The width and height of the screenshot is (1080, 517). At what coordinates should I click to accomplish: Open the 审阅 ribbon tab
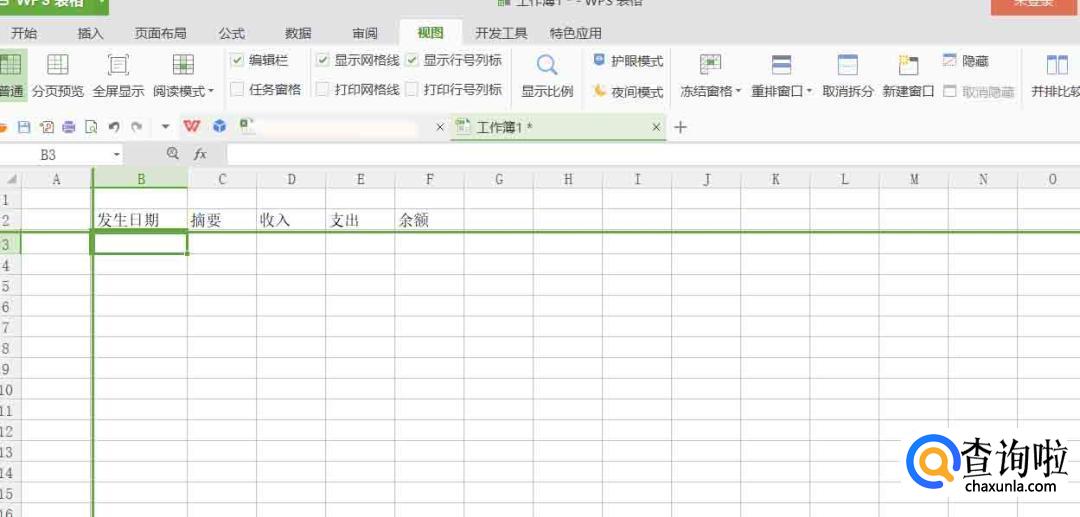(x=365, y=33)
